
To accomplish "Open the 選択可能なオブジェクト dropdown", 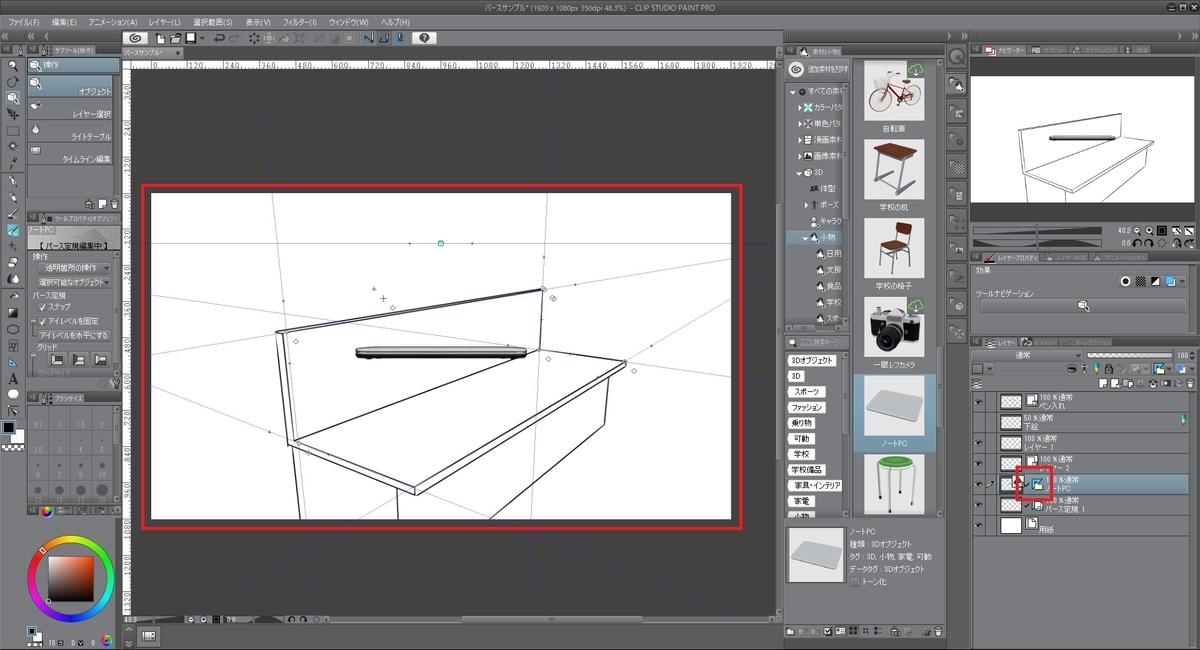I will pos(74,282).
